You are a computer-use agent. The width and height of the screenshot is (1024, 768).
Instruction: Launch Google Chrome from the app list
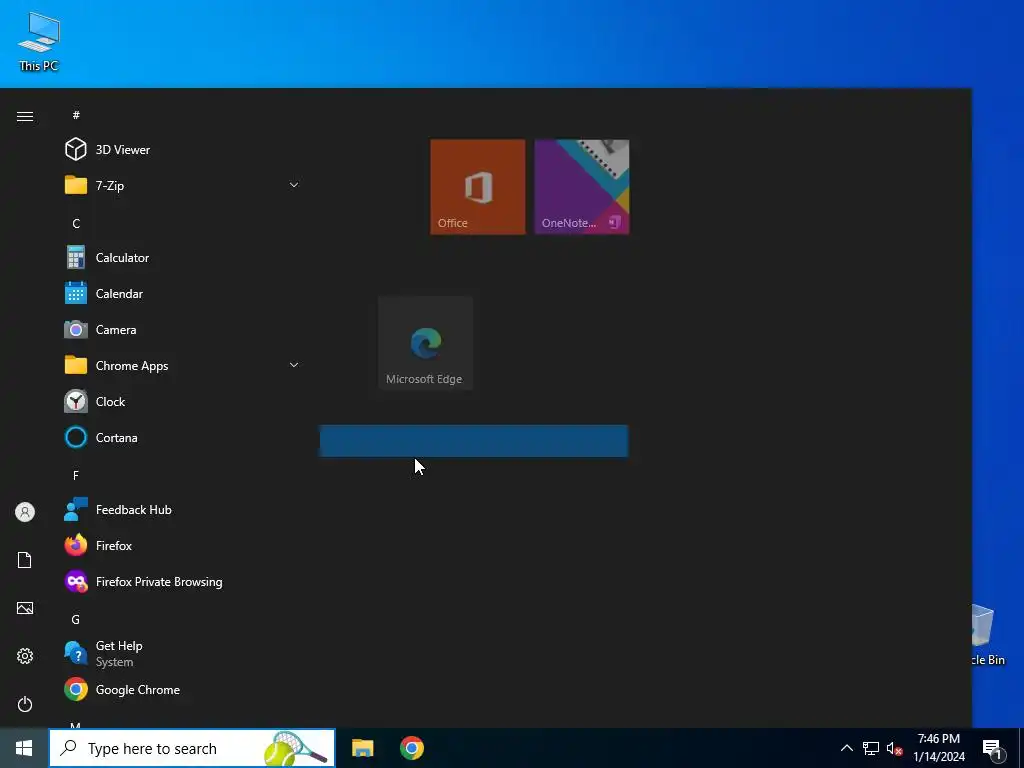[x=182, y=690]
